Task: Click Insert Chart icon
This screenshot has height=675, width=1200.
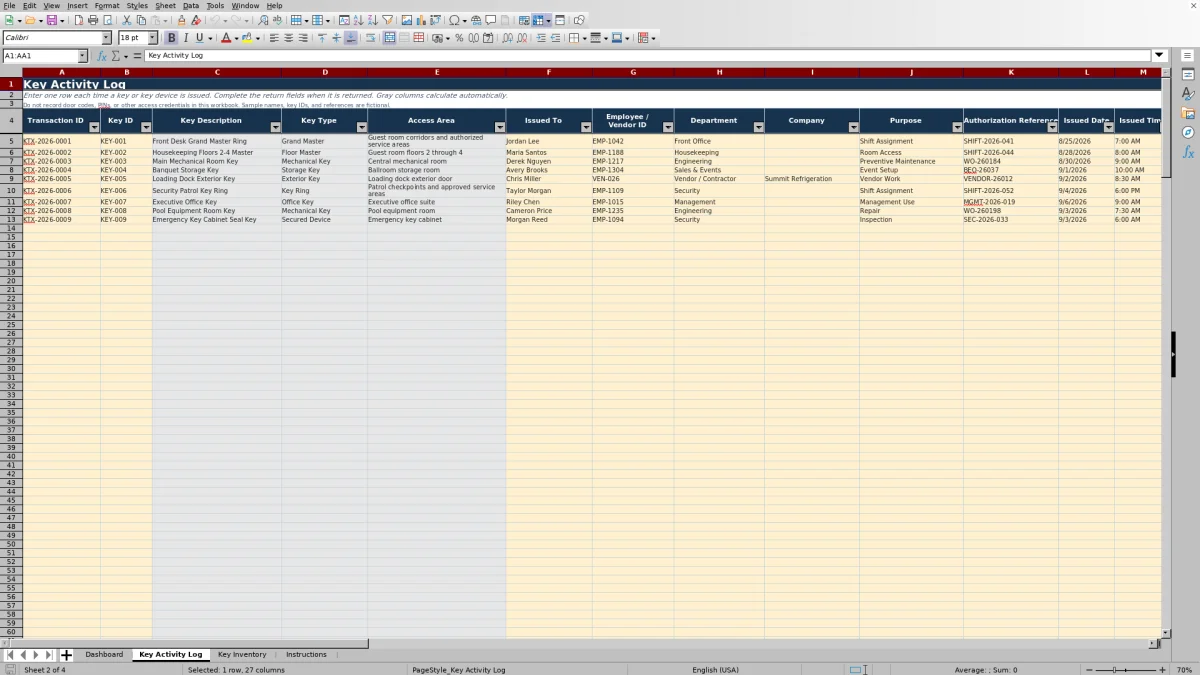Action: pyautogui.click(x=421, y=20)
